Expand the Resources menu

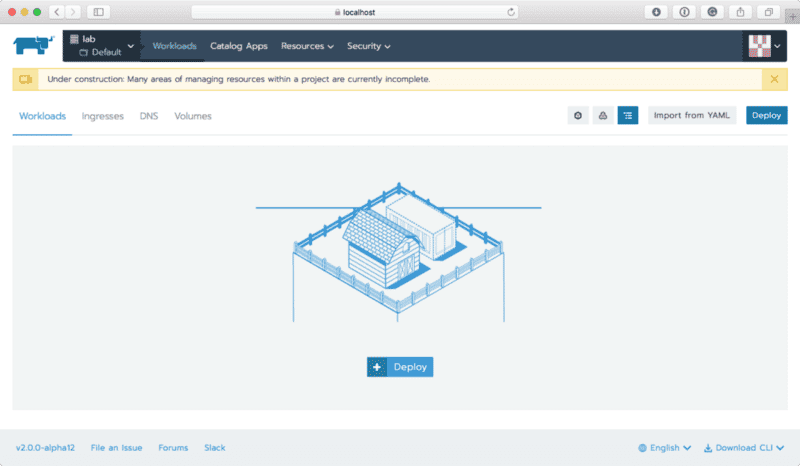tap(307, 46)
